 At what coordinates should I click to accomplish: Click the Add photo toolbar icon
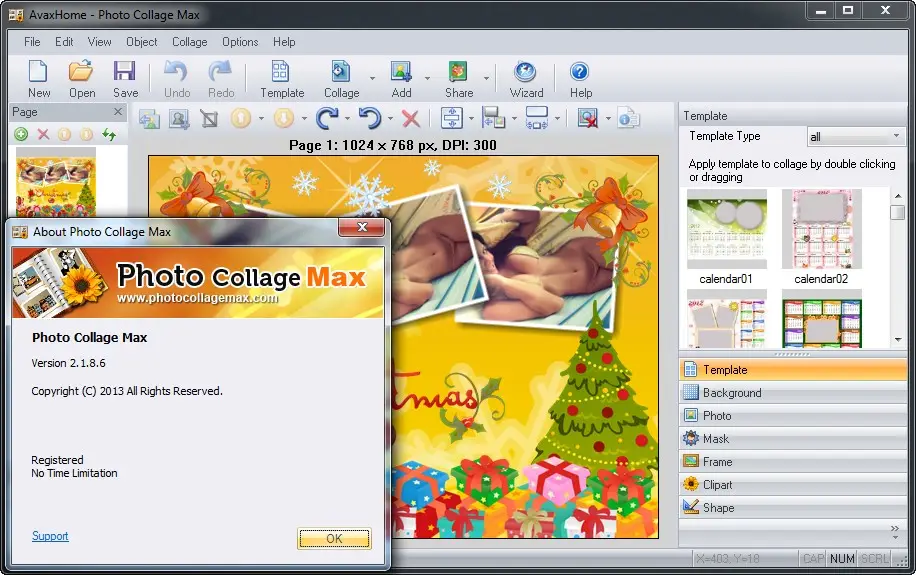tap(401, 79)
